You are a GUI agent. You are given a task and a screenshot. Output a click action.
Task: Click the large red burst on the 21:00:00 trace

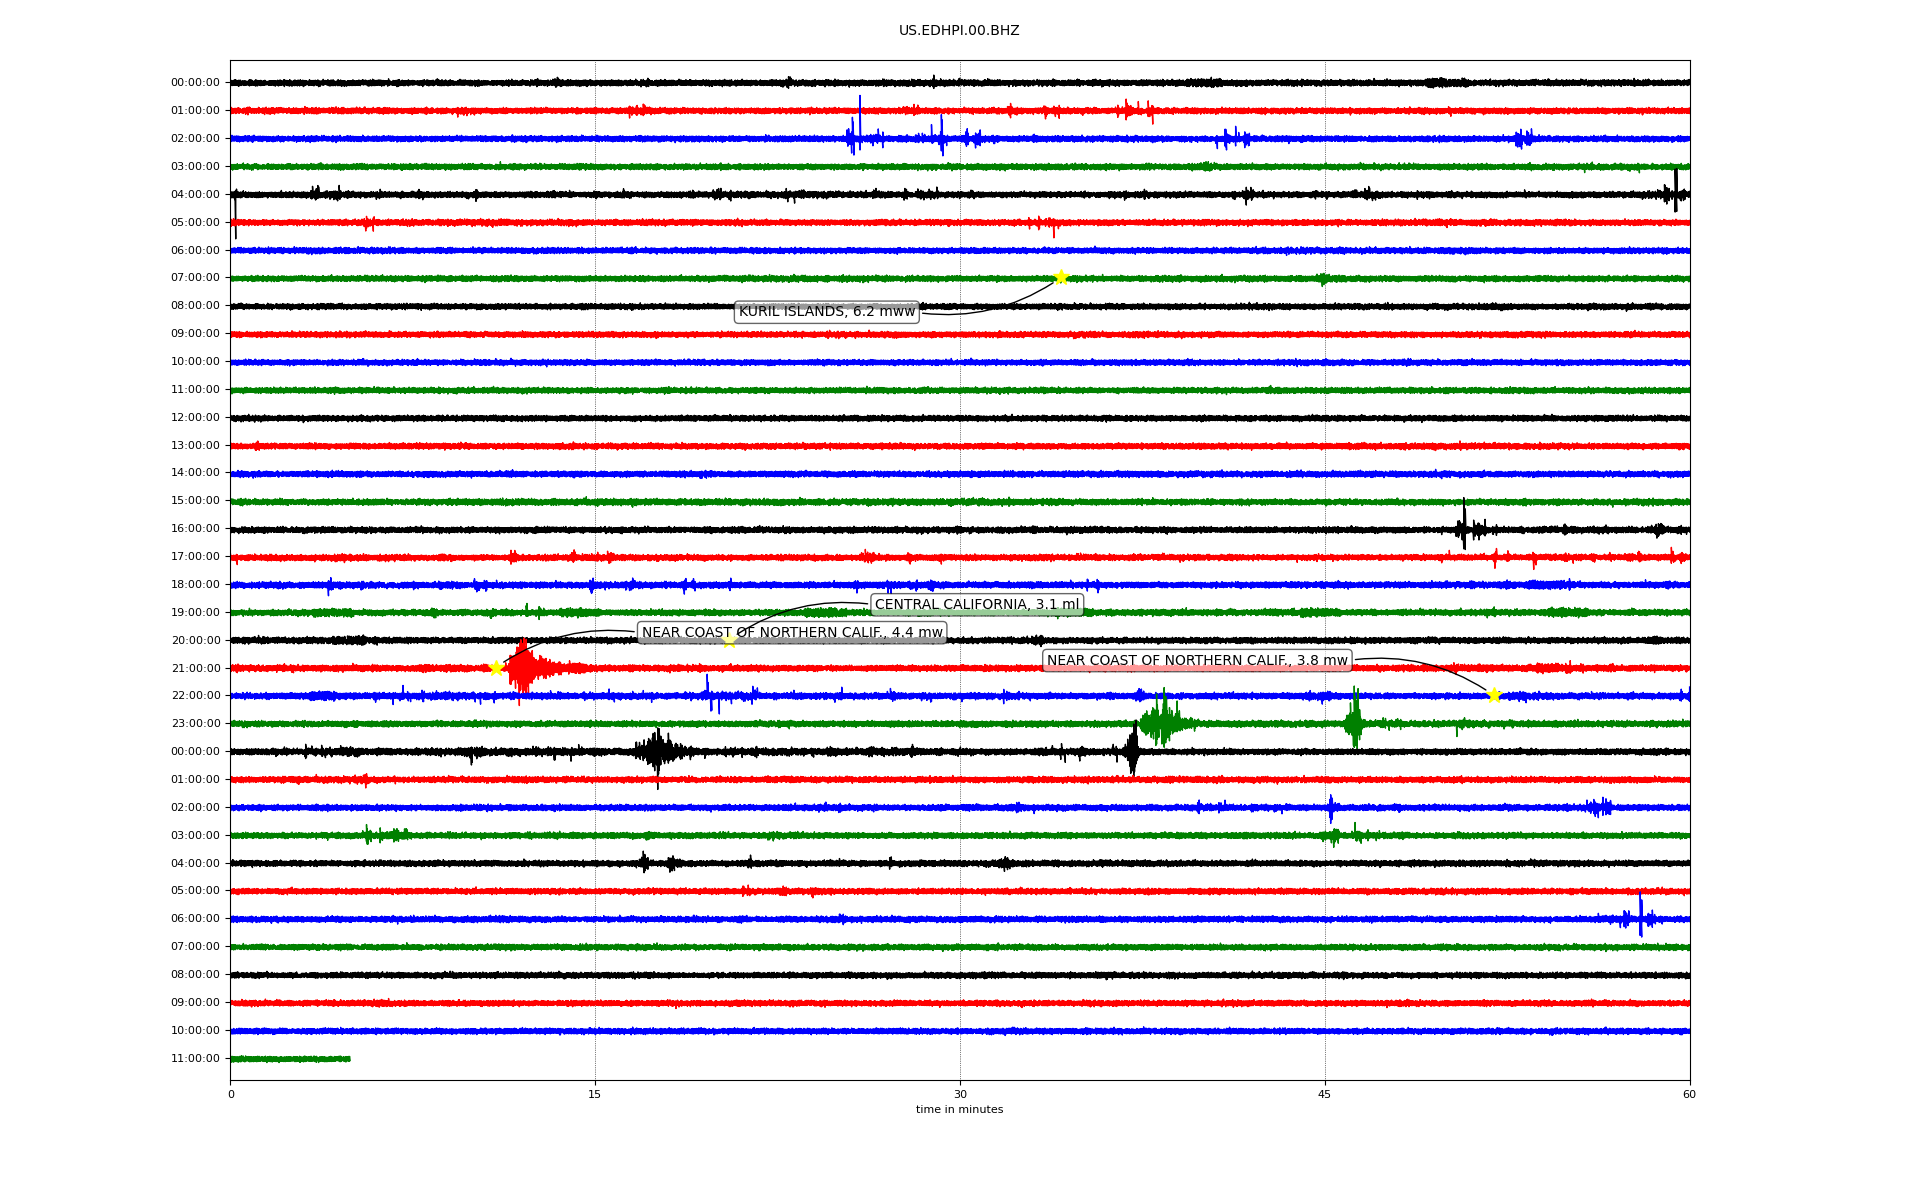coord(523,668)
